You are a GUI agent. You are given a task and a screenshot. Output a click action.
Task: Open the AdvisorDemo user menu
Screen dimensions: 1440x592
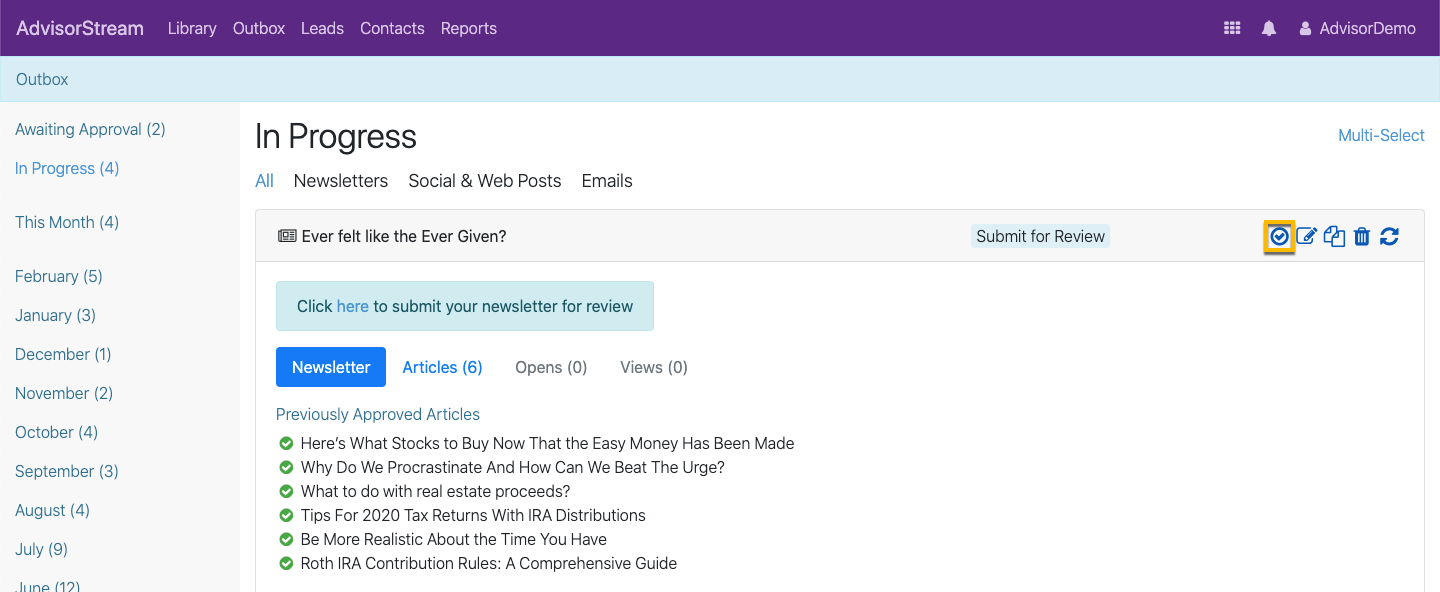1357,28
